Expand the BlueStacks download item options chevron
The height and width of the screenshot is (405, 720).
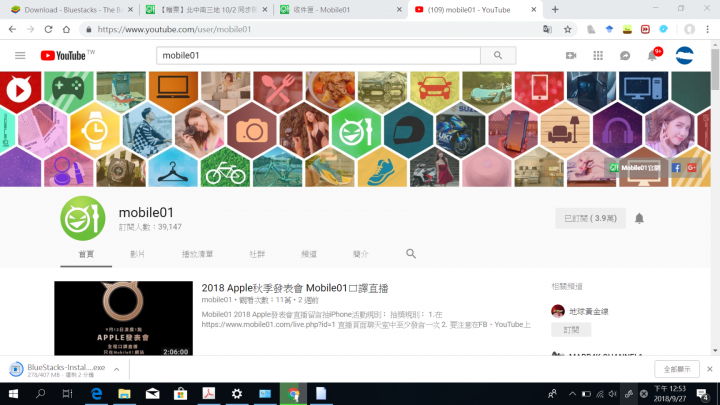point(117,369)
